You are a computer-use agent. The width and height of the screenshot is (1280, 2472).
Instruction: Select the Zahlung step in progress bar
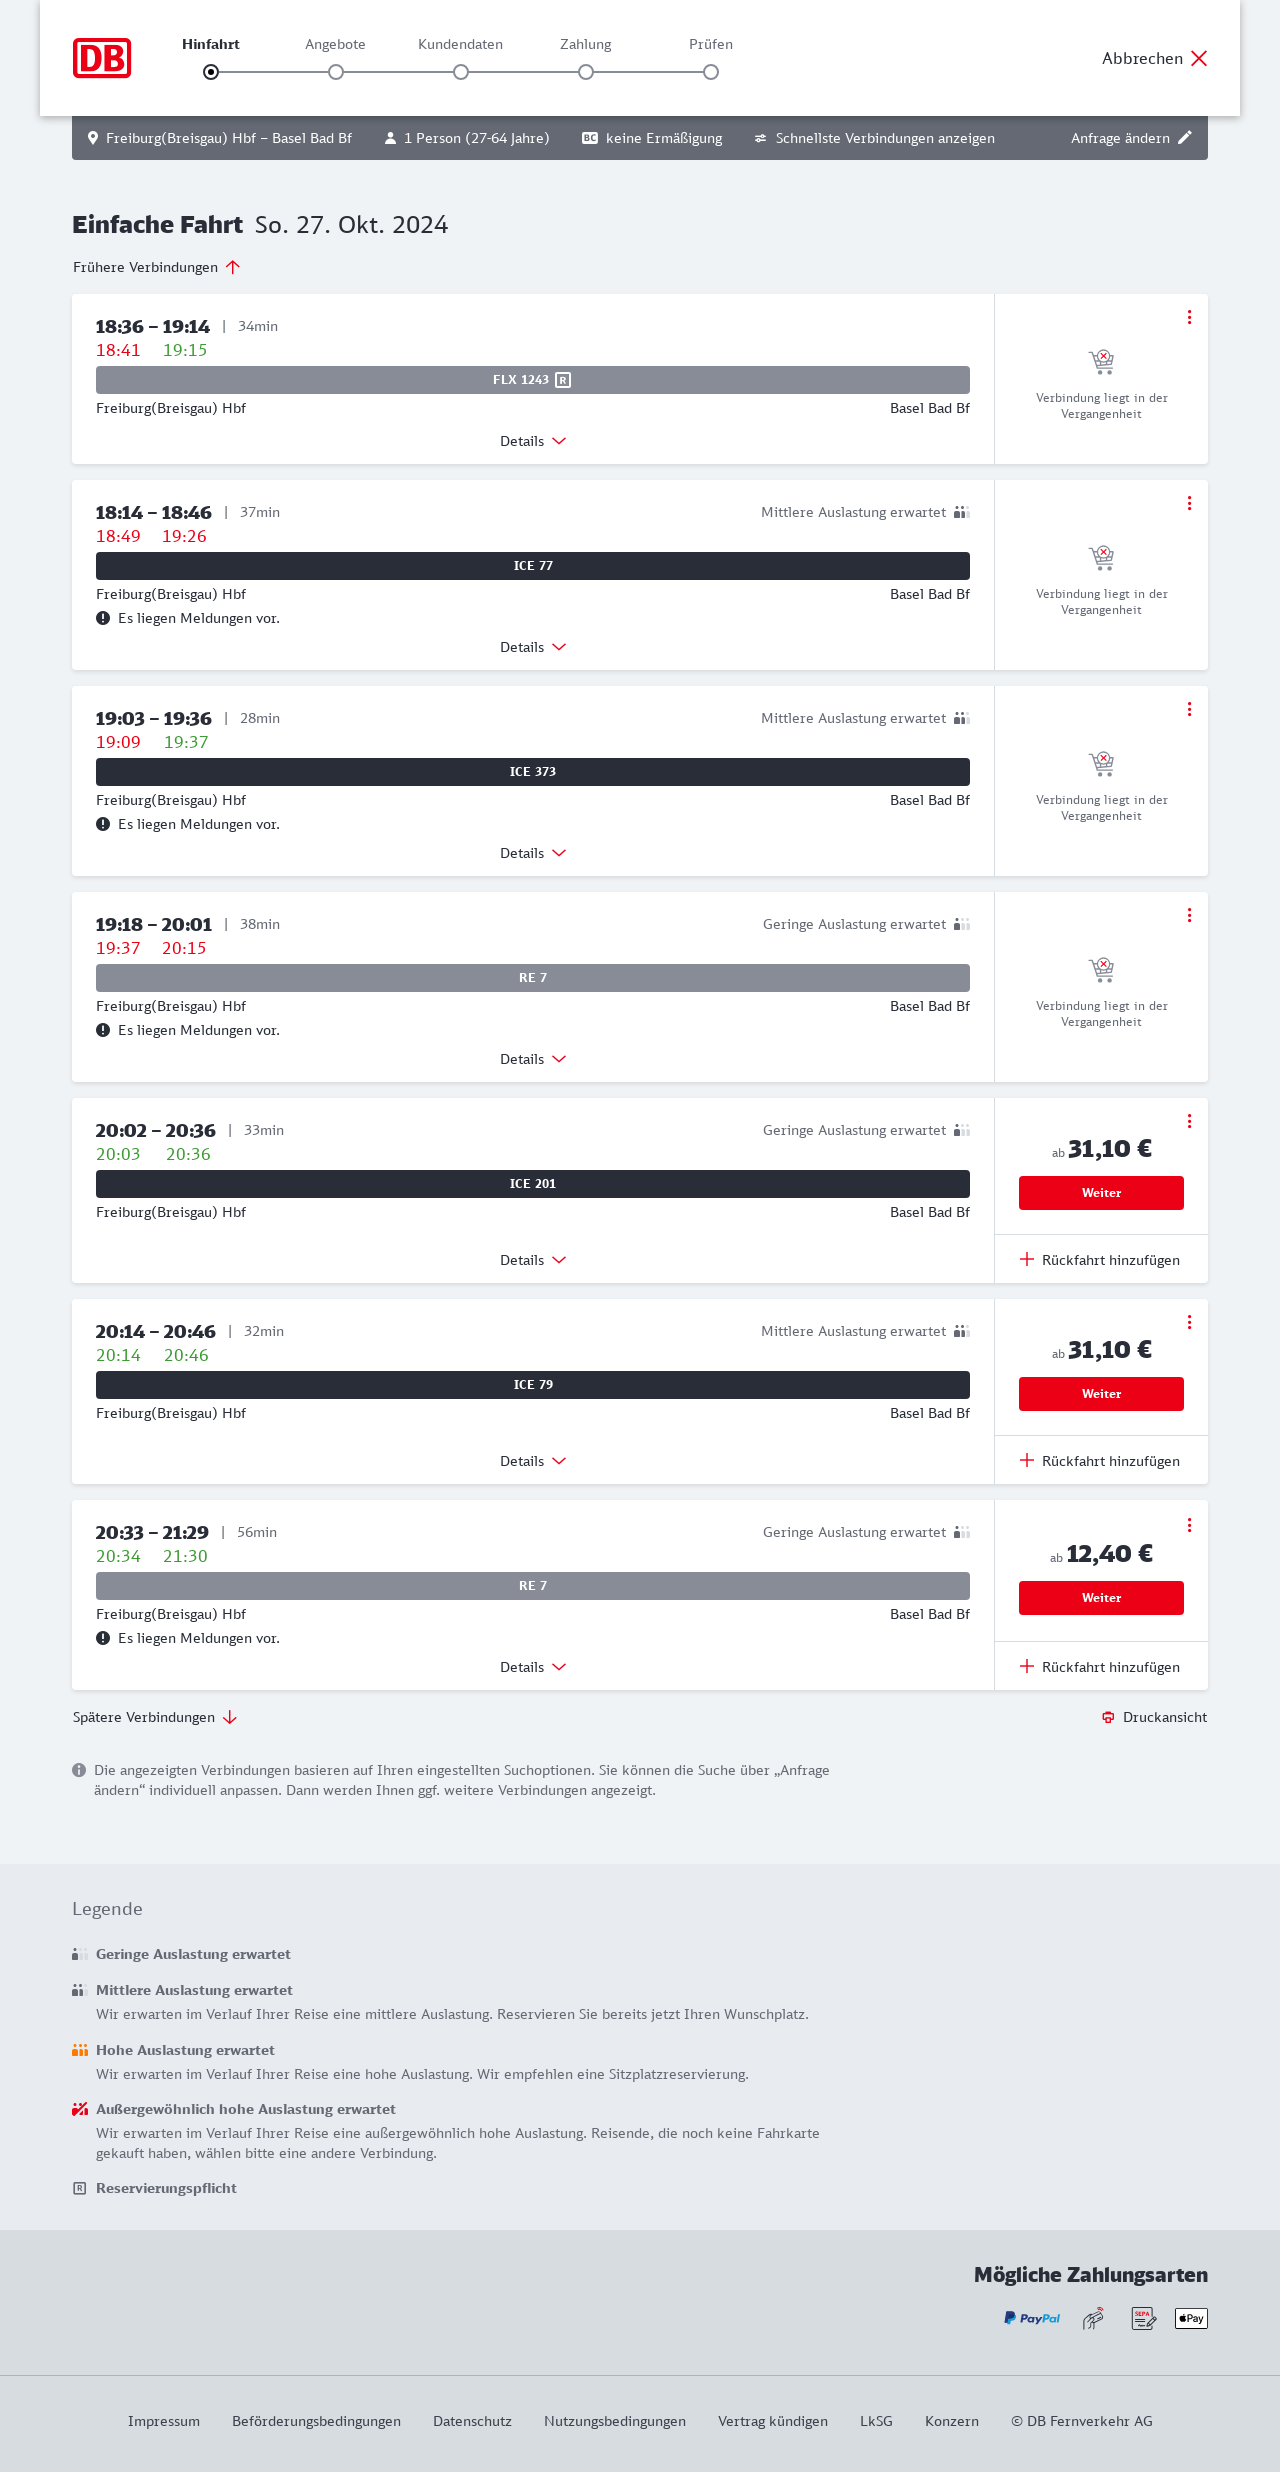(x=586, y=71)
